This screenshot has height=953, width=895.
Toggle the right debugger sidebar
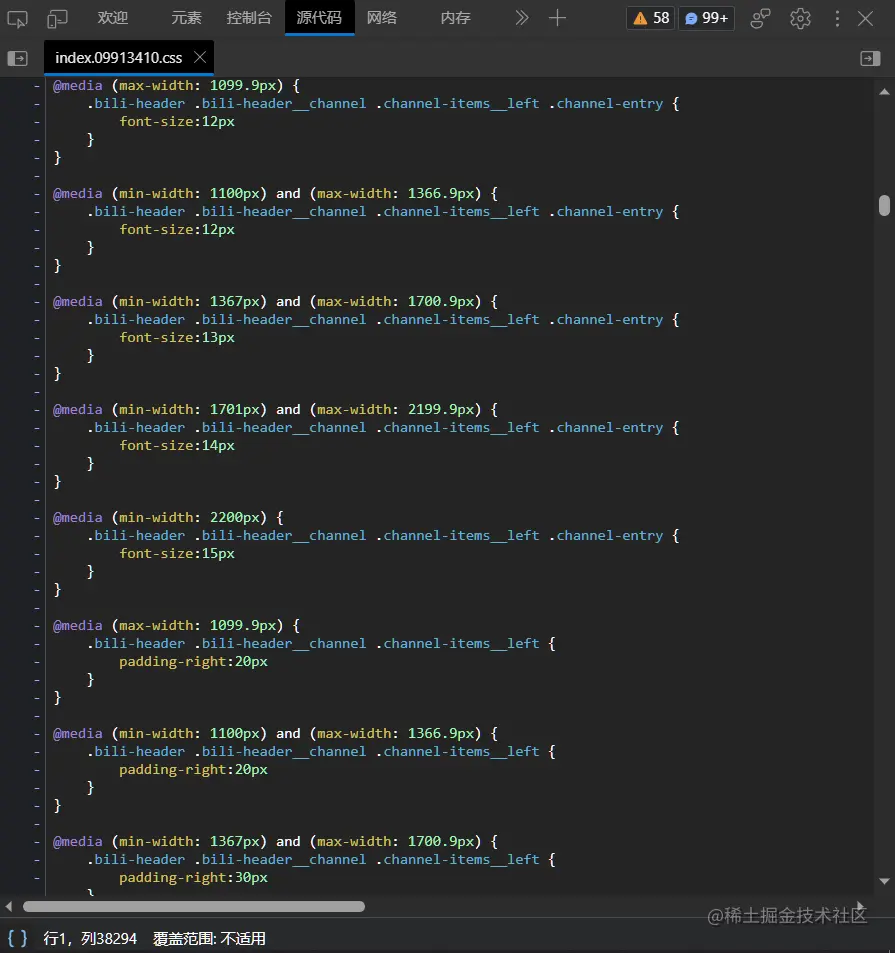(870, 58)
